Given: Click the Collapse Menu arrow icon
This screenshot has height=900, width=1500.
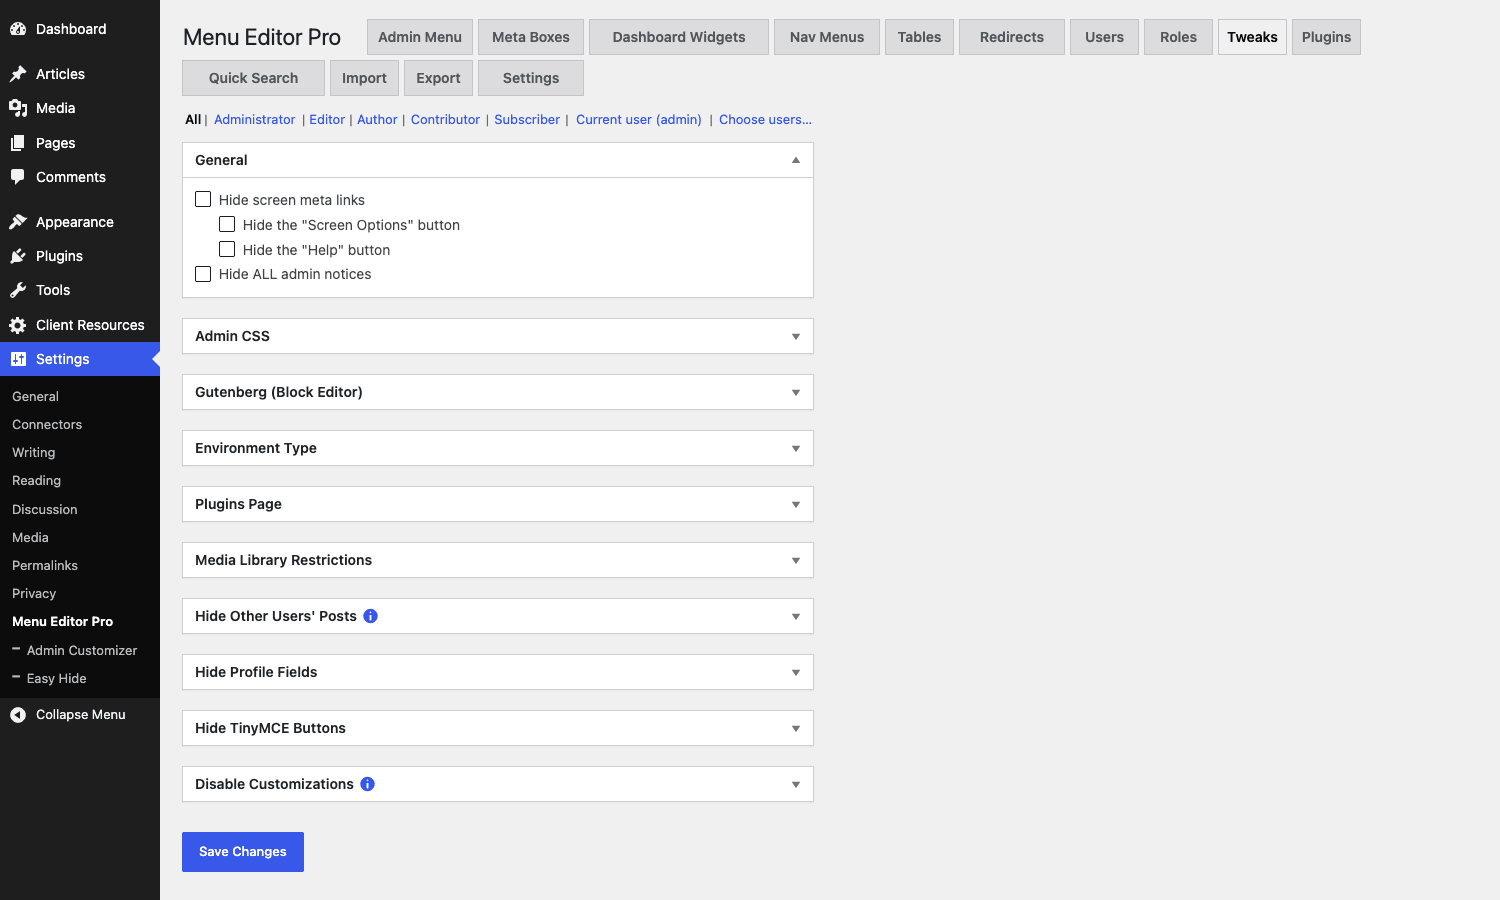Looking at the screenshot, I should [x=18, y=714].
